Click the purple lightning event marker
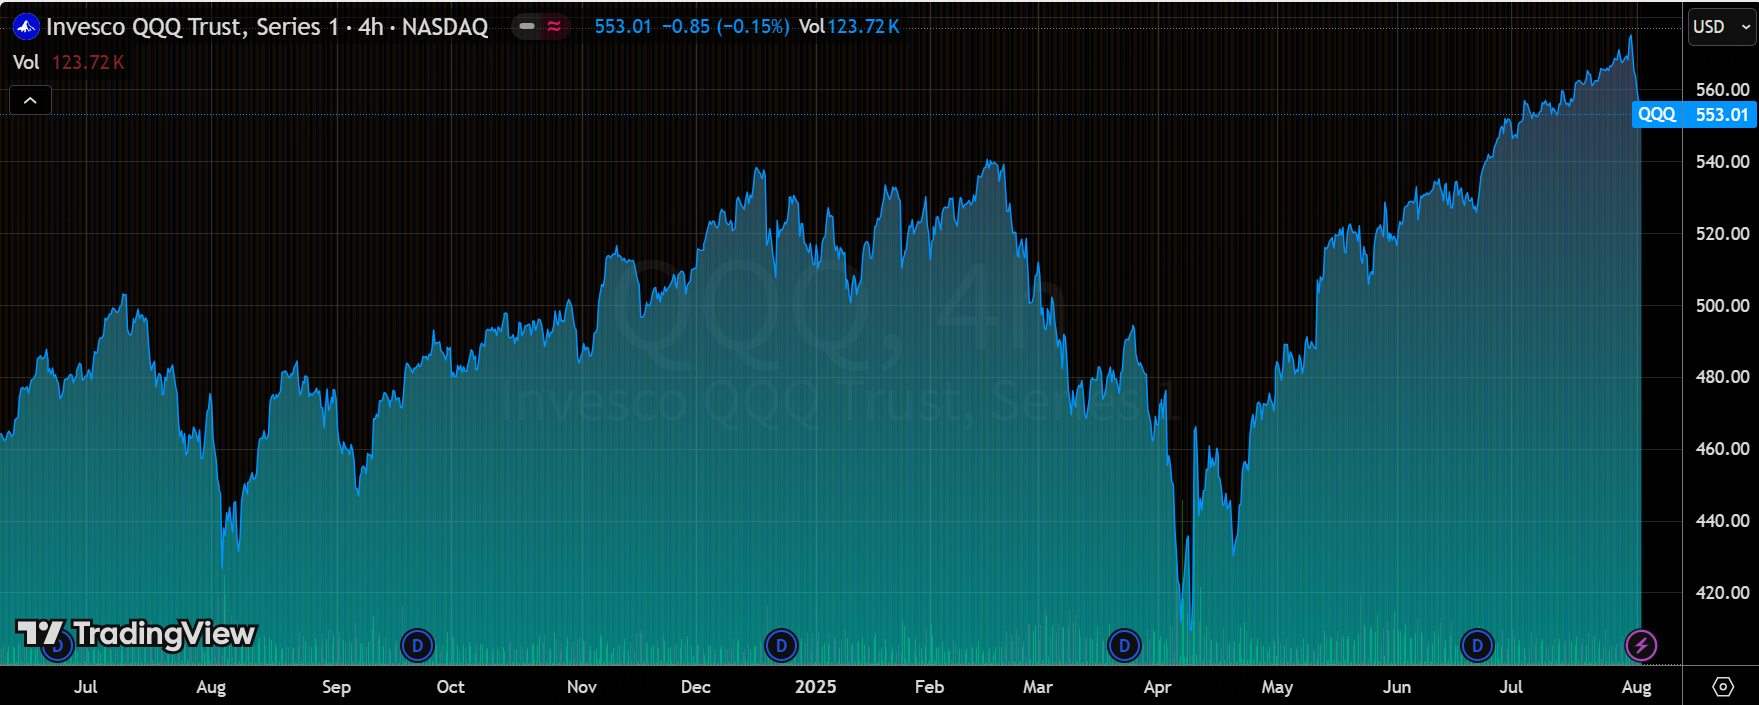 click(1641, 645)
